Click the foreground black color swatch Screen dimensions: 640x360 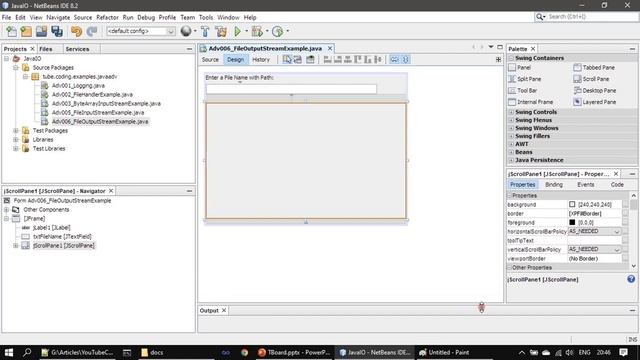point(572,222)
